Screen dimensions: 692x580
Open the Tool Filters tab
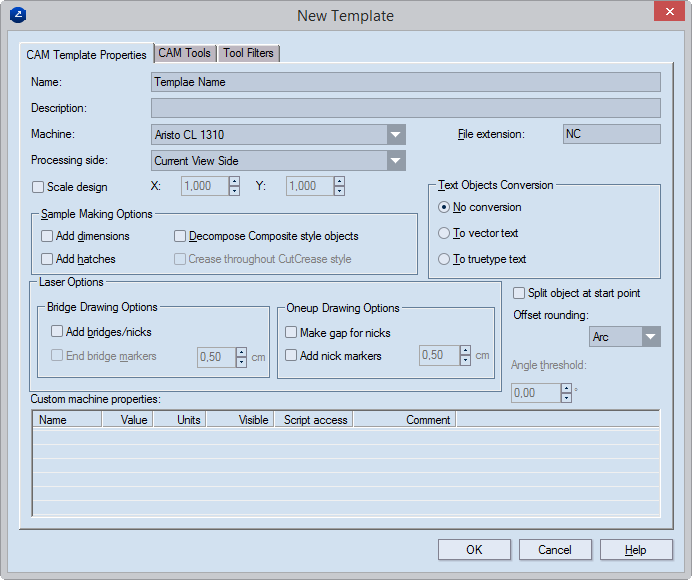[248, 53]
